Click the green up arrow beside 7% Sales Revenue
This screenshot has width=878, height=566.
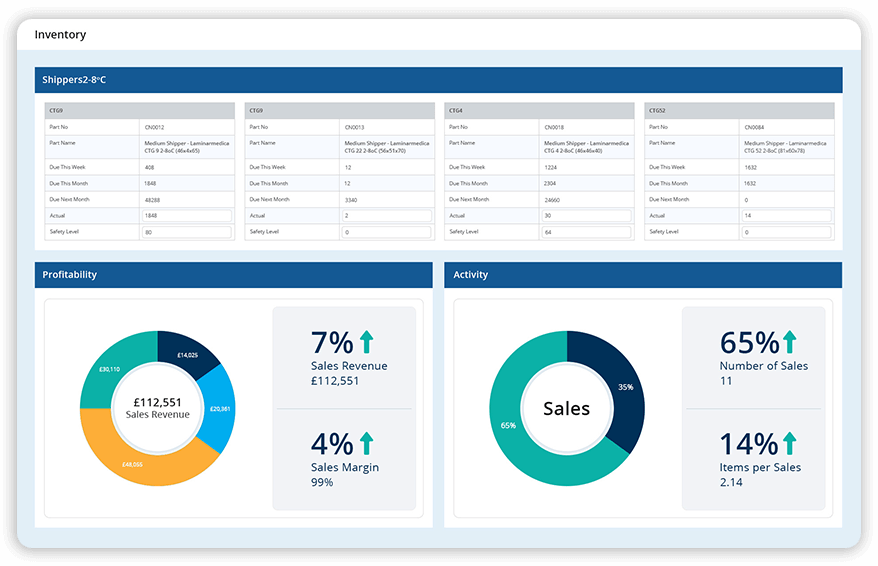(367, 342)
